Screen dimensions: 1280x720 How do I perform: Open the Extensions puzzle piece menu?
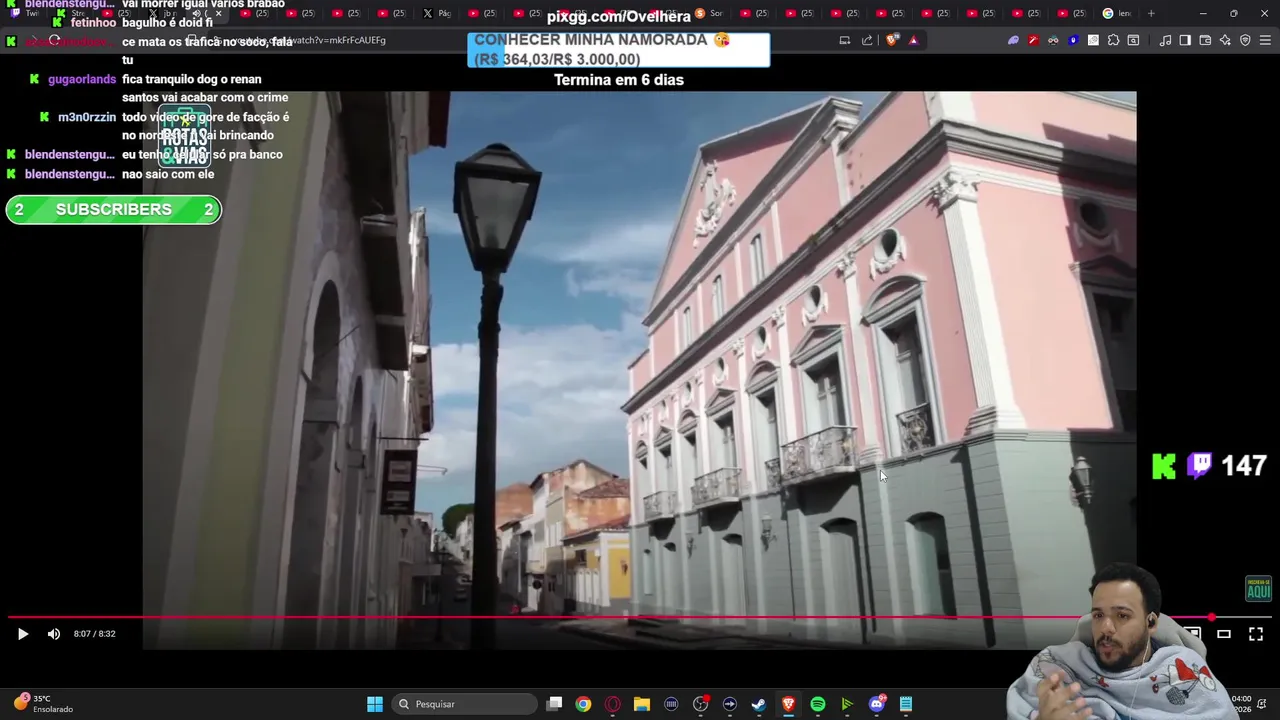click(1113, 40)
